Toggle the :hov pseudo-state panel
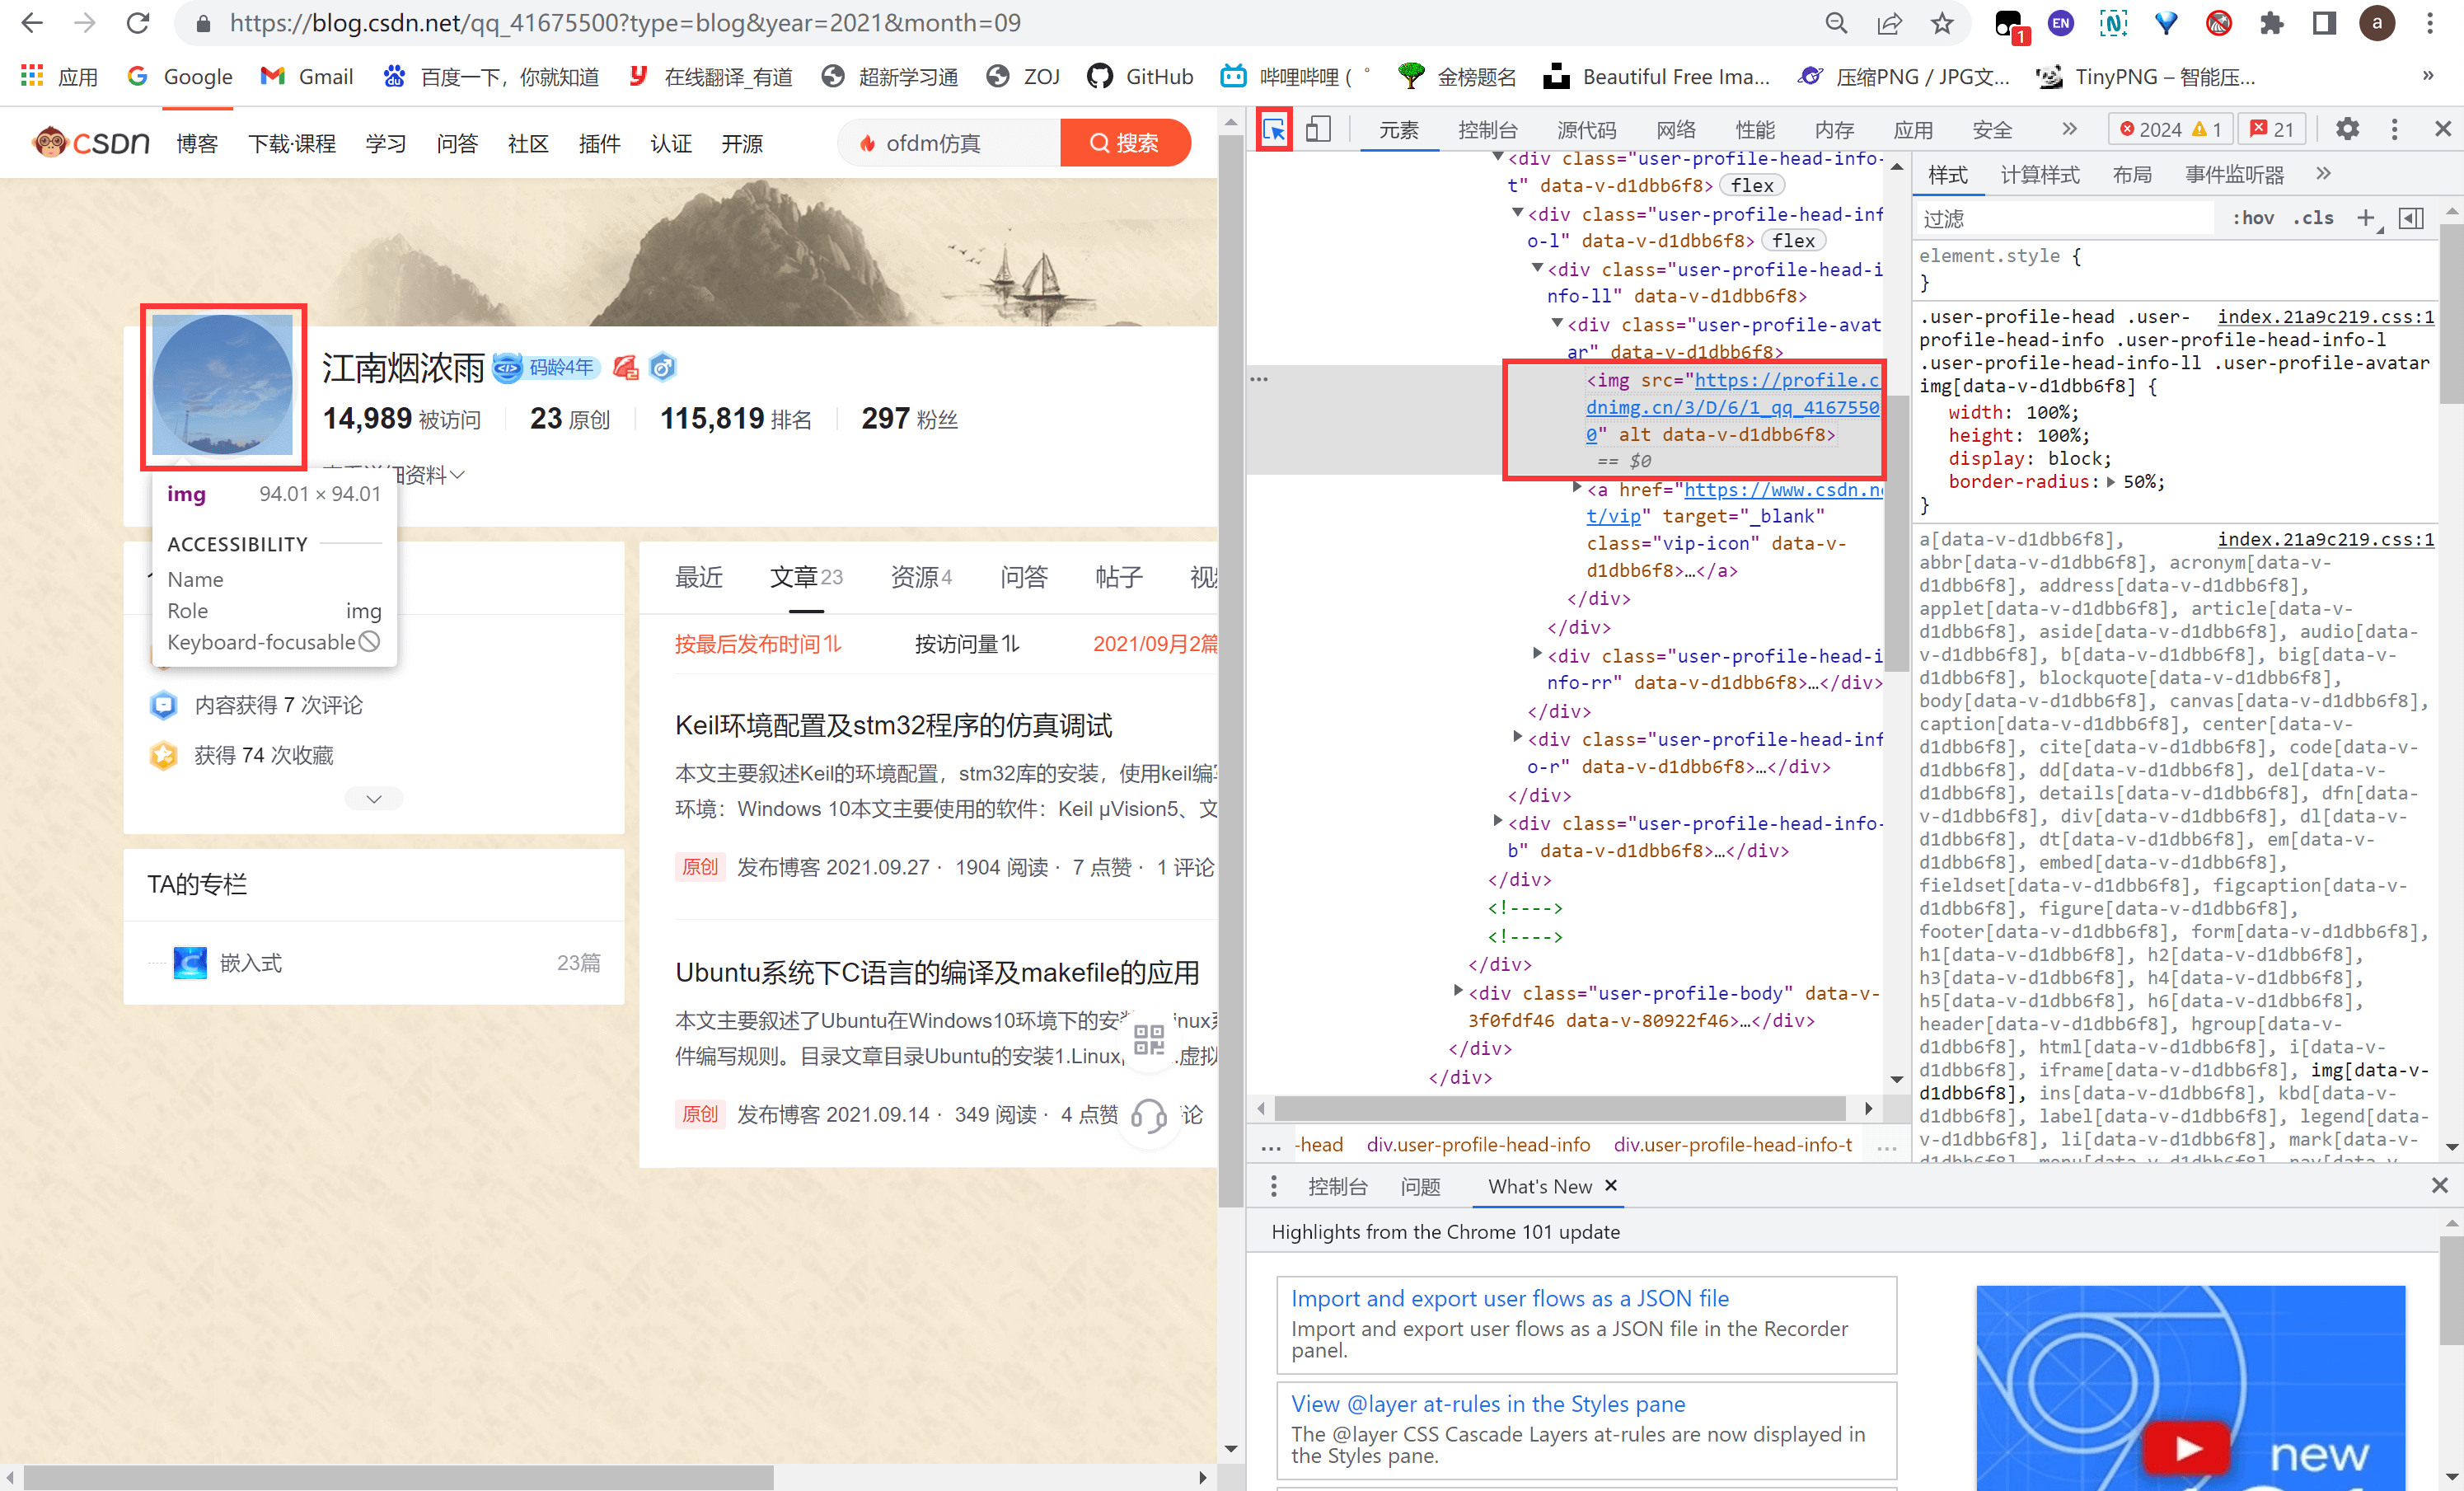 [2254, 218]
